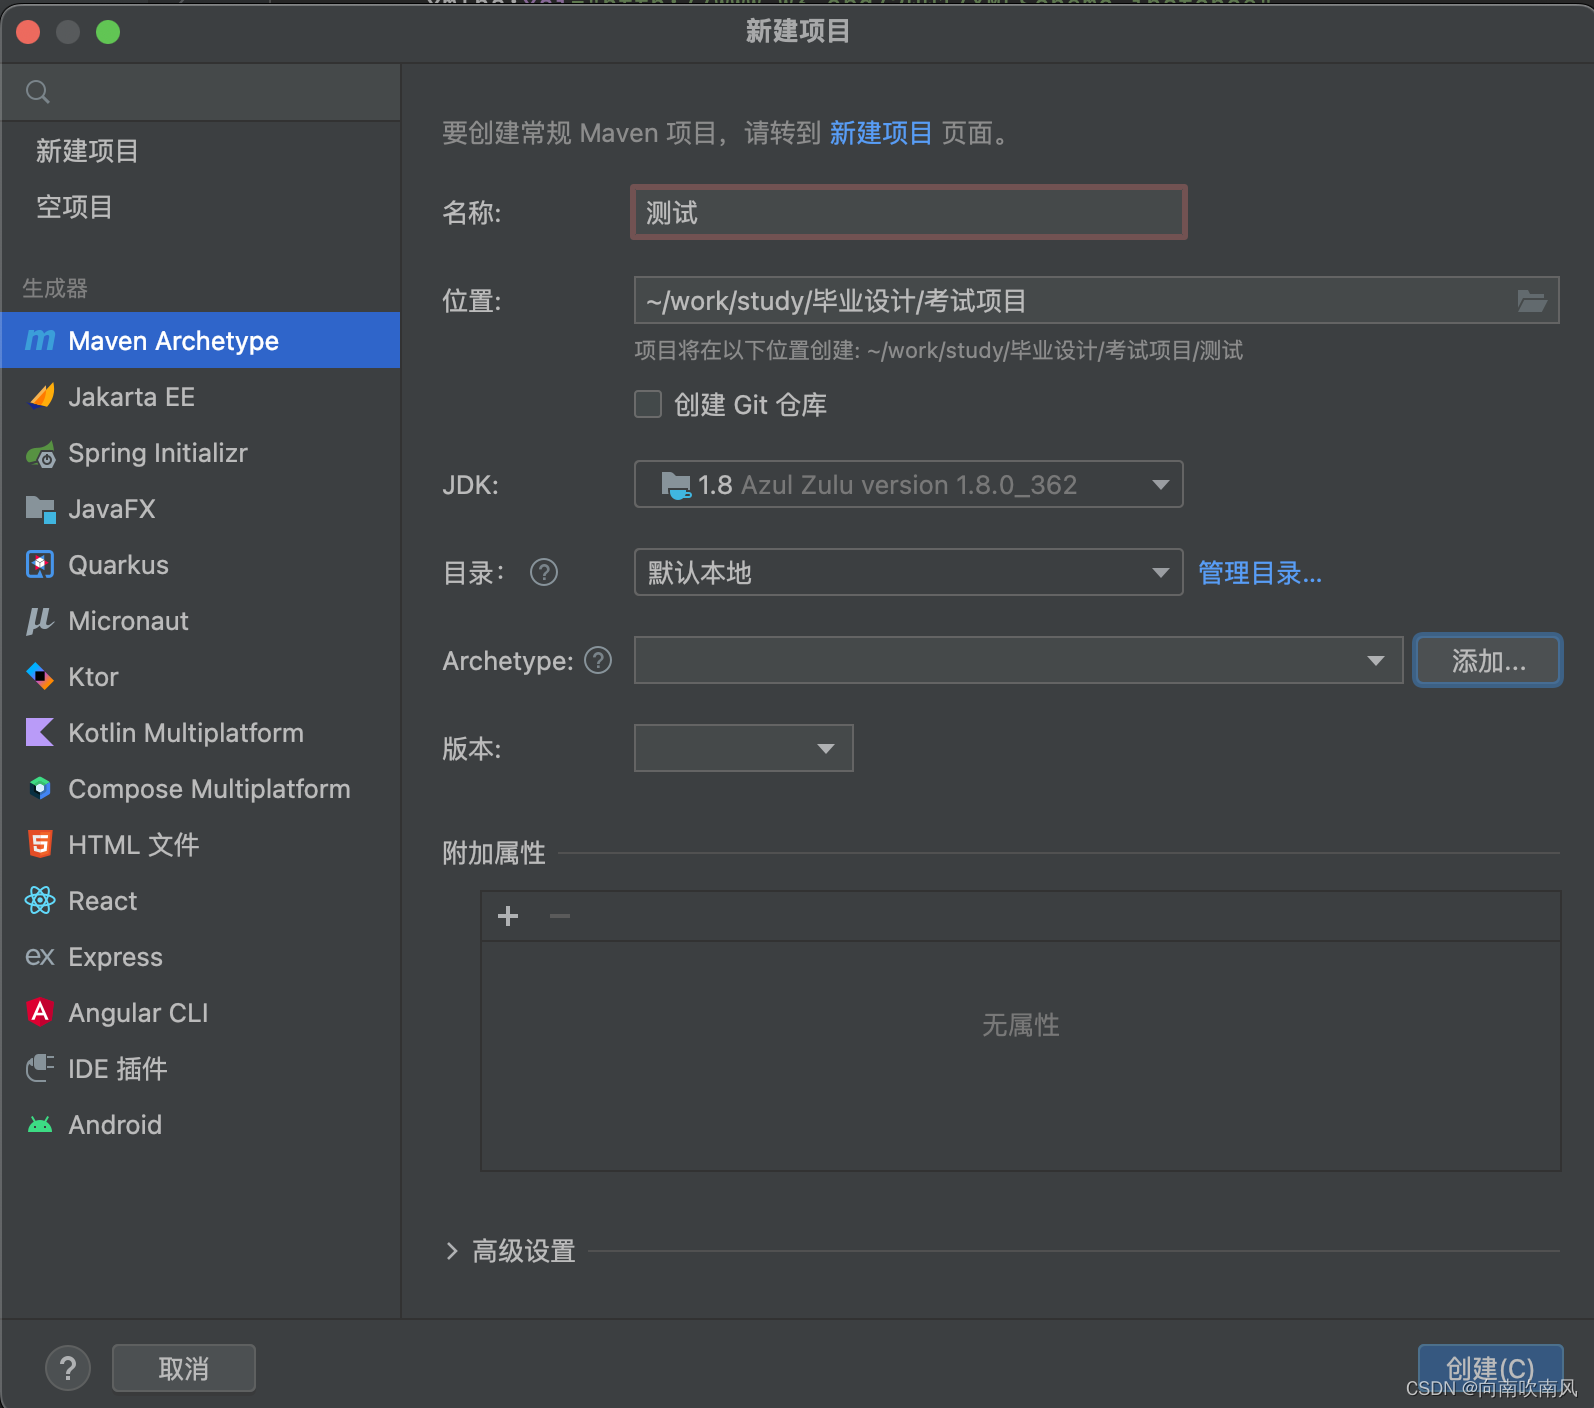Choose the Micronaut generator
This screenshot has height=1408, width=1594.
(200, 621)
